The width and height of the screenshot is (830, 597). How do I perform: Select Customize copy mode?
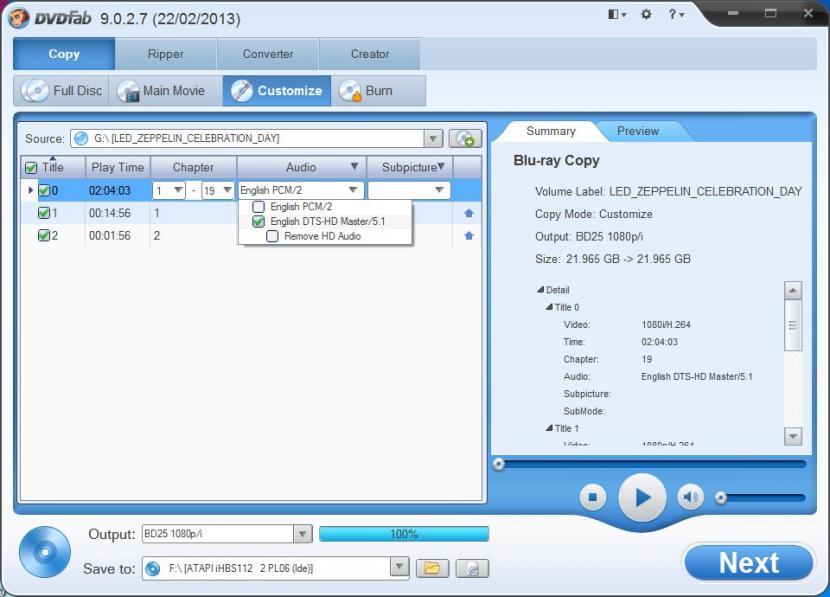coord(277,91)
